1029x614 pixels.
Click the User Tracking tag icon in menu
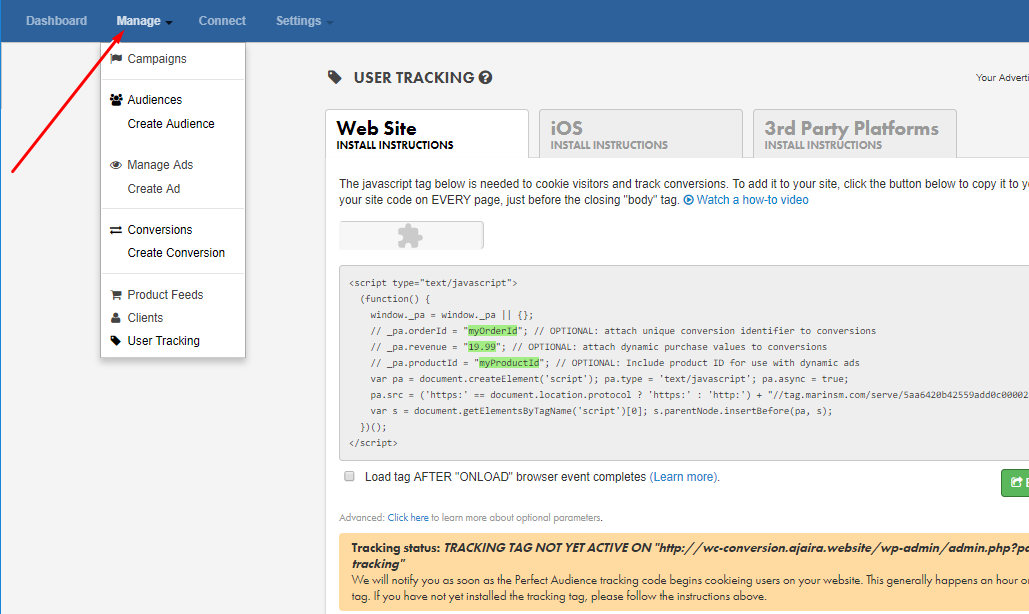116,341
